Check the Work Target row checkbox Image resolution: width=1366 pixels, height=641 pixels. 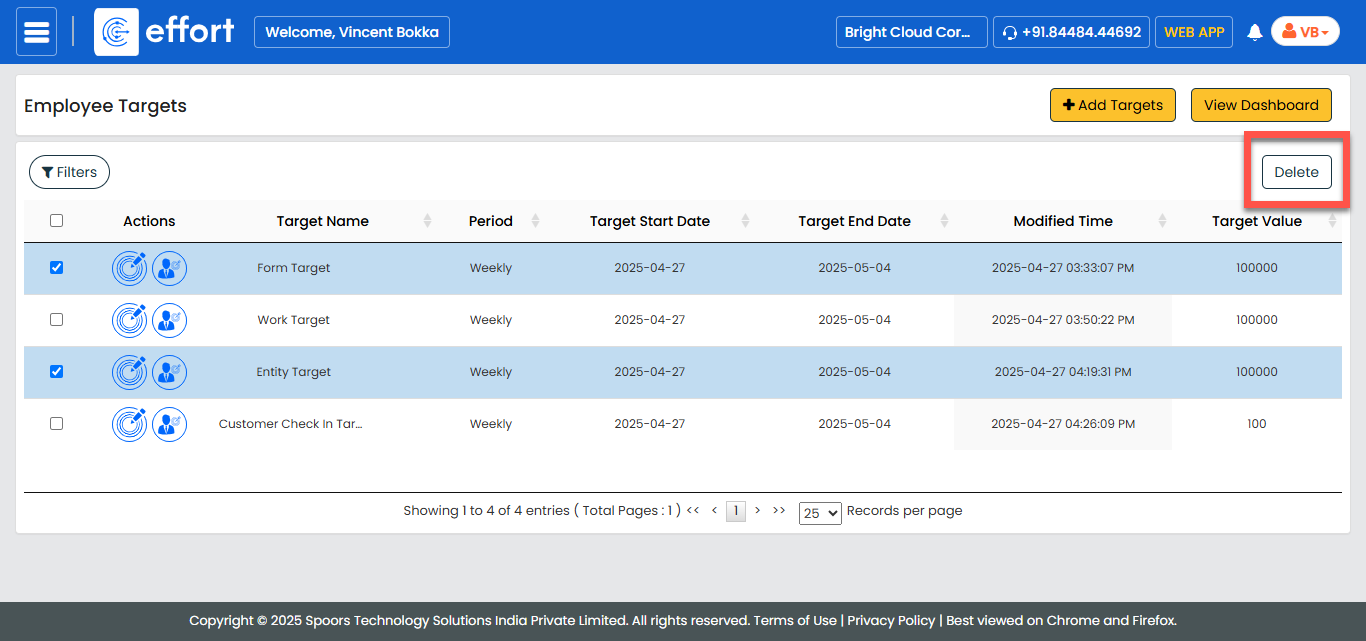[x=56, y=320]
